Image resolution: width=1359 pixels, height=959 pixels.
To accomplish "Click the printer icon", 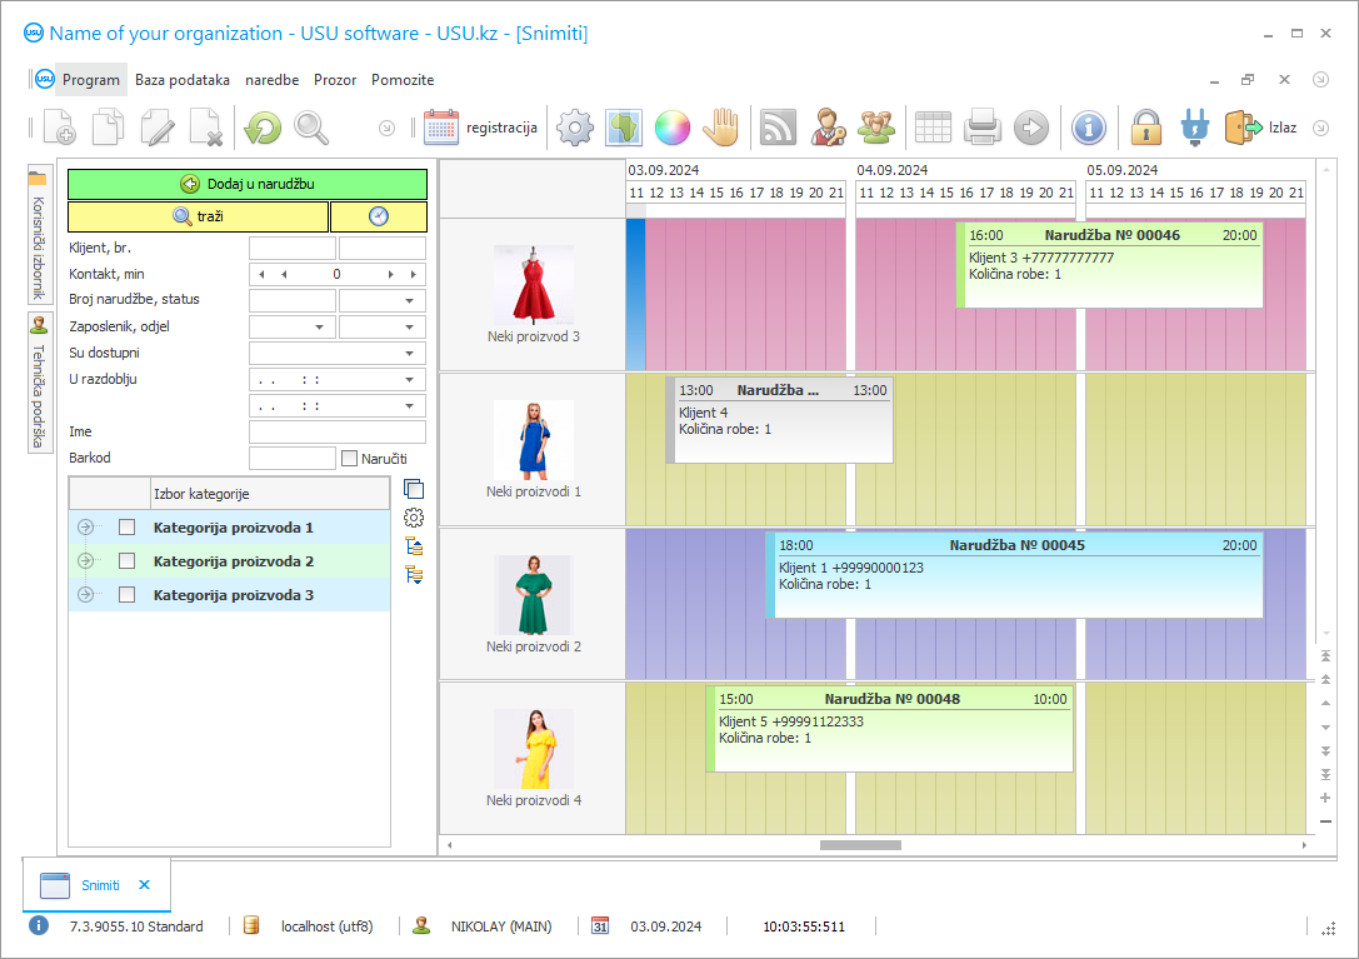I will pos(982,127).
